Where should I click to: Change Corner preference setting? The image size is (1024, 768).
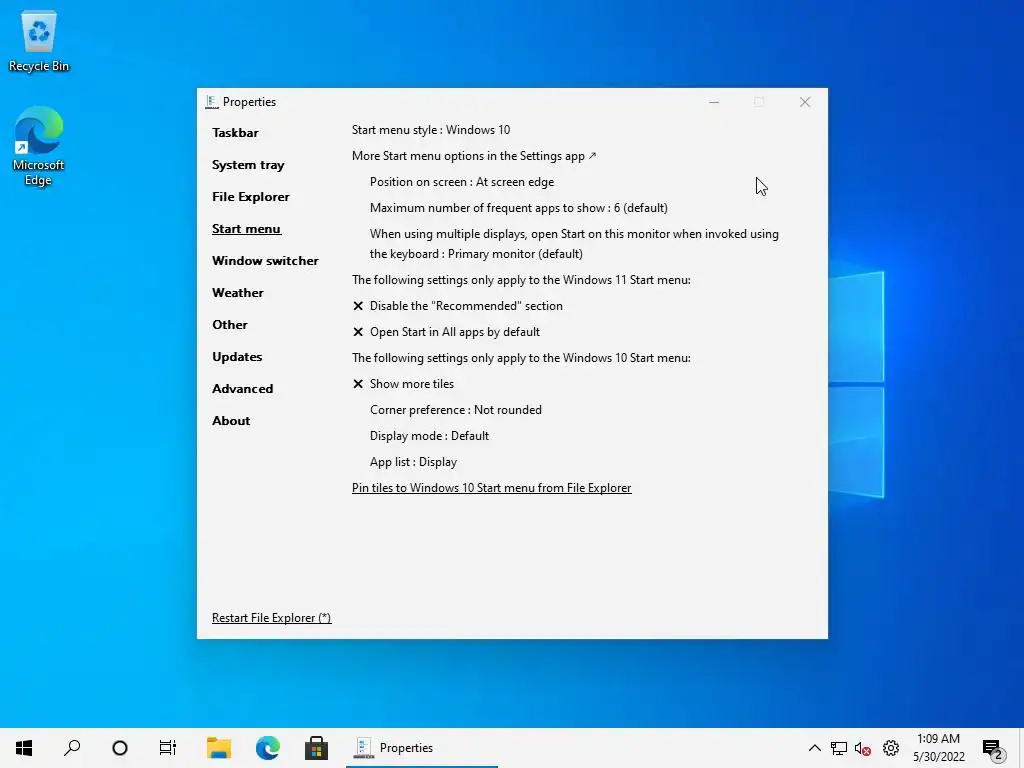click(456, 410)
